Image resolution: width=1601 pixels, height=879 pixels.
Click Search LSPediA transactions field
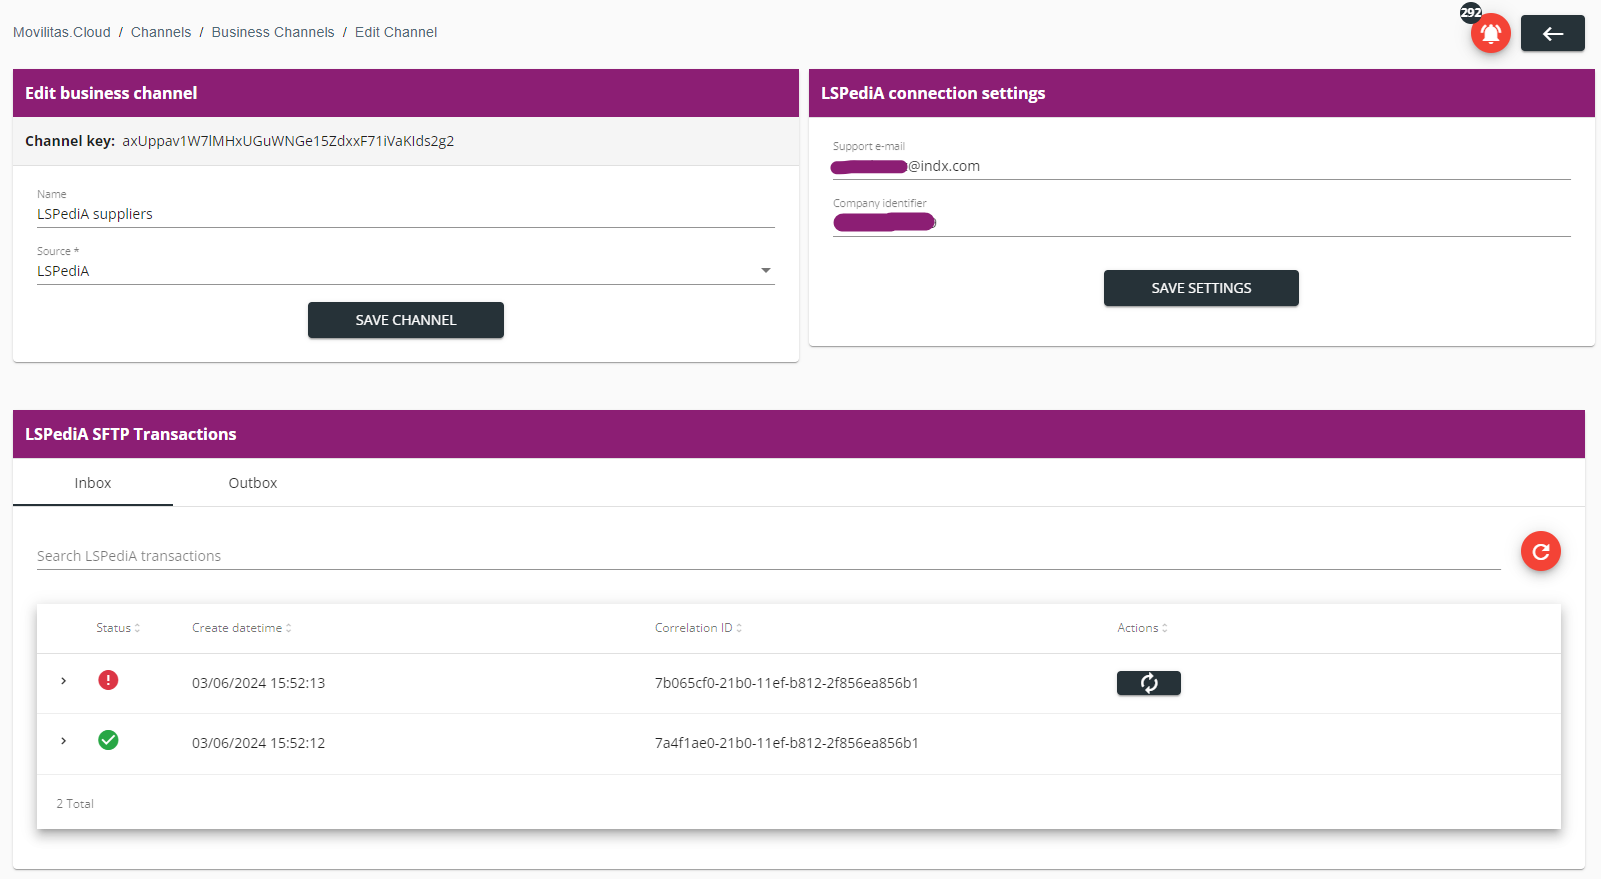tap(768, 556)
